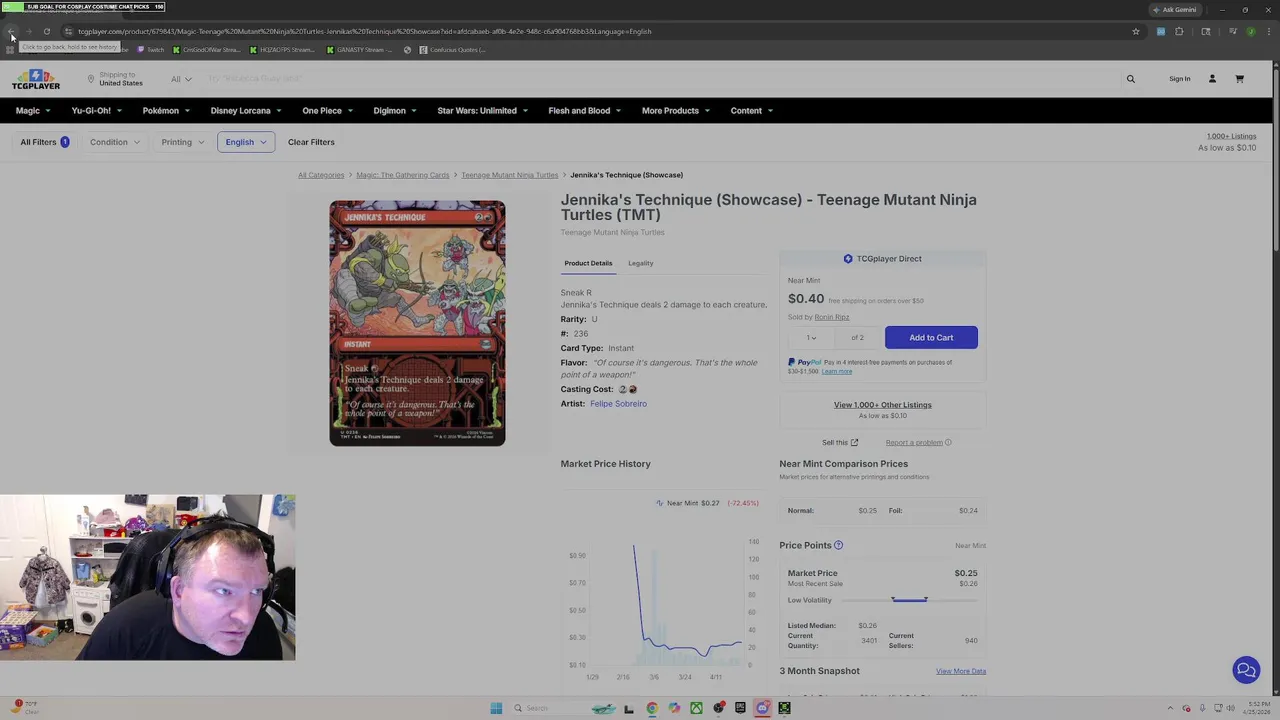The height and width of the screenshot is (720, 1280).
Task: Click Price Points info icon
Action: 838,546
